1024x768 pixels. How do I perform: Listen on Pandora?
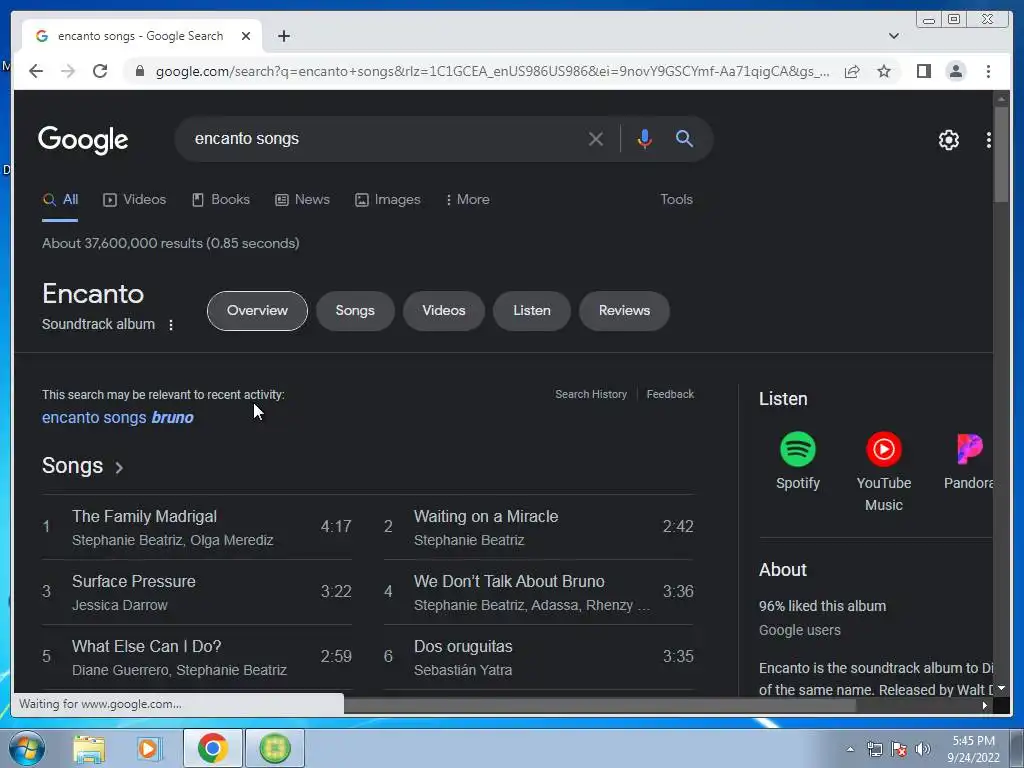[968, 461]
